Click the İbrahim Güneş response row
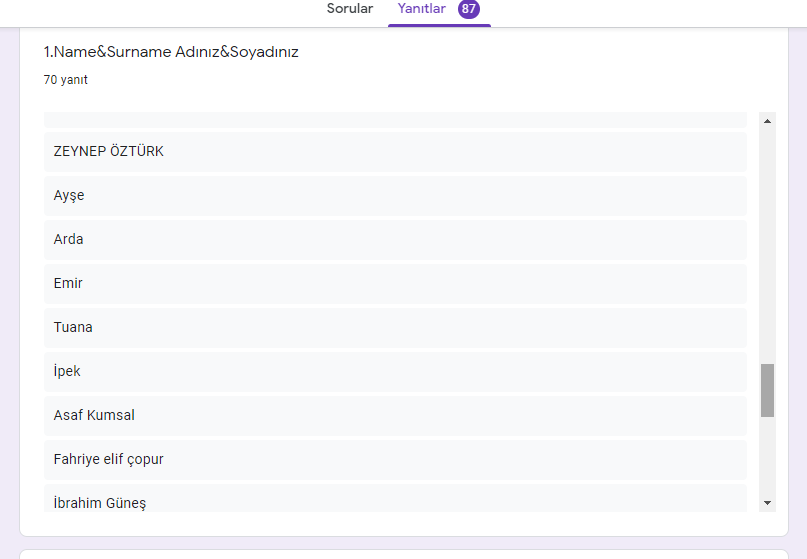This screenshot has width=807, height=559. (x=395, y=499)
